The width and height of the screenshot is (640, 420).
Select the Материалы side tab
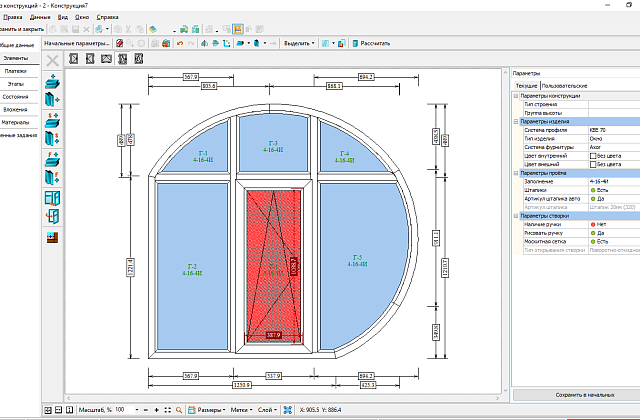pos(16,122)
